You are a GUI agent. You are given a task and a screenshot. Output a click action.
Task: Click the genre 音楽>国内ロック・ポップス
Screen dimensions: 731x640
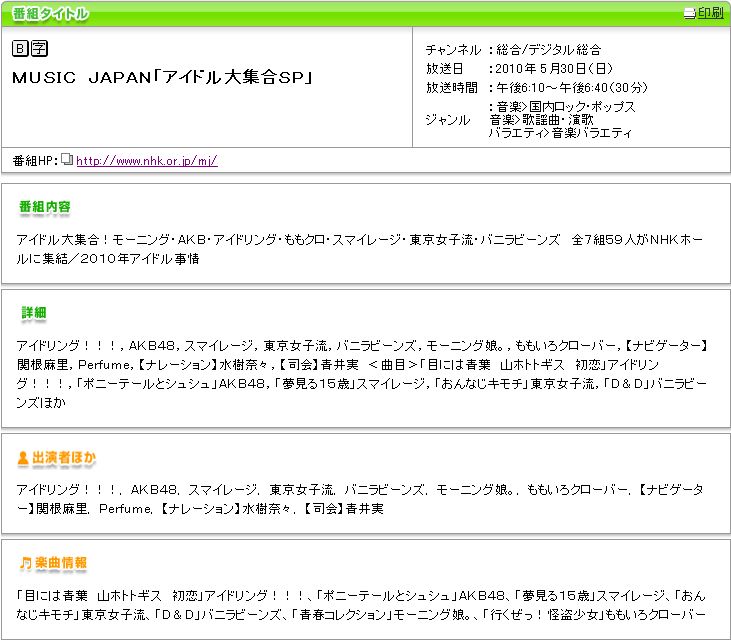click(565, 107)
